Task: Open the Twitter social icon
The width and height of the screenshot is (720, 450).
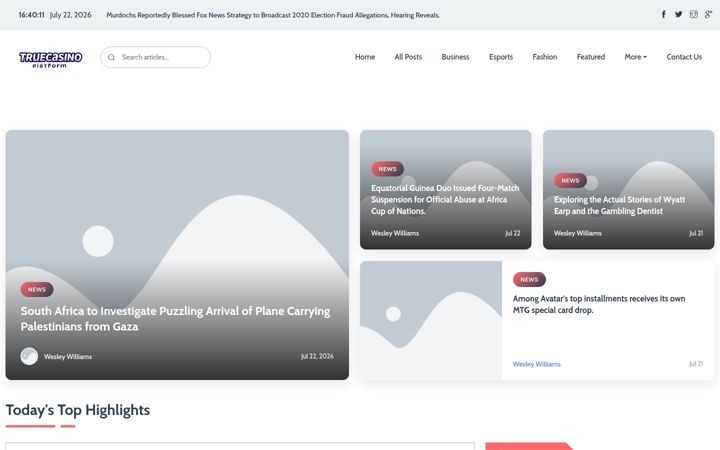Action: [678, 15]
